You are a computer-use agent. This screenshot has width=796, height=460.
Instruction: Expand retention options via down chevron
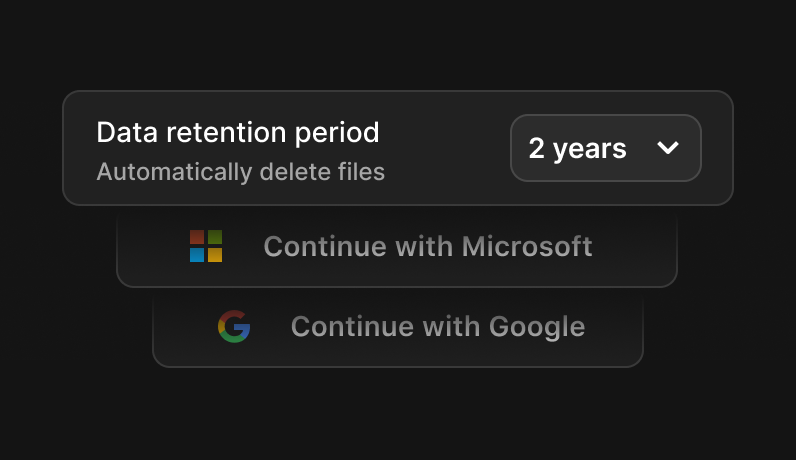coord(668,148)
